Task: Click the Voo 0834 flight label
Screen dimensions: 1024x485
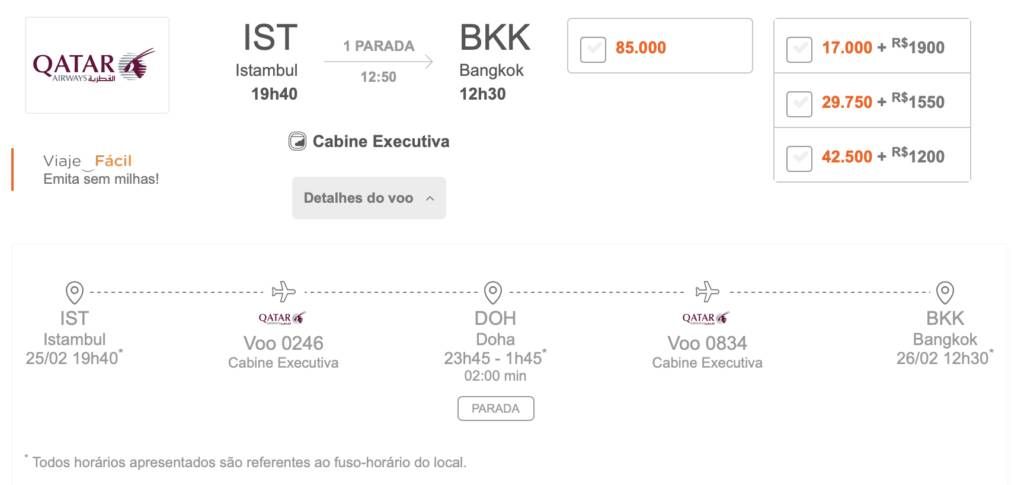Action: (707, 343)
